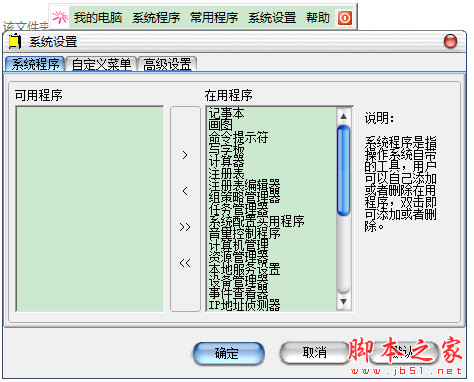Click the 默认 default button
The height and width of the screenshot is (382, 474).
tap(404, 352)
